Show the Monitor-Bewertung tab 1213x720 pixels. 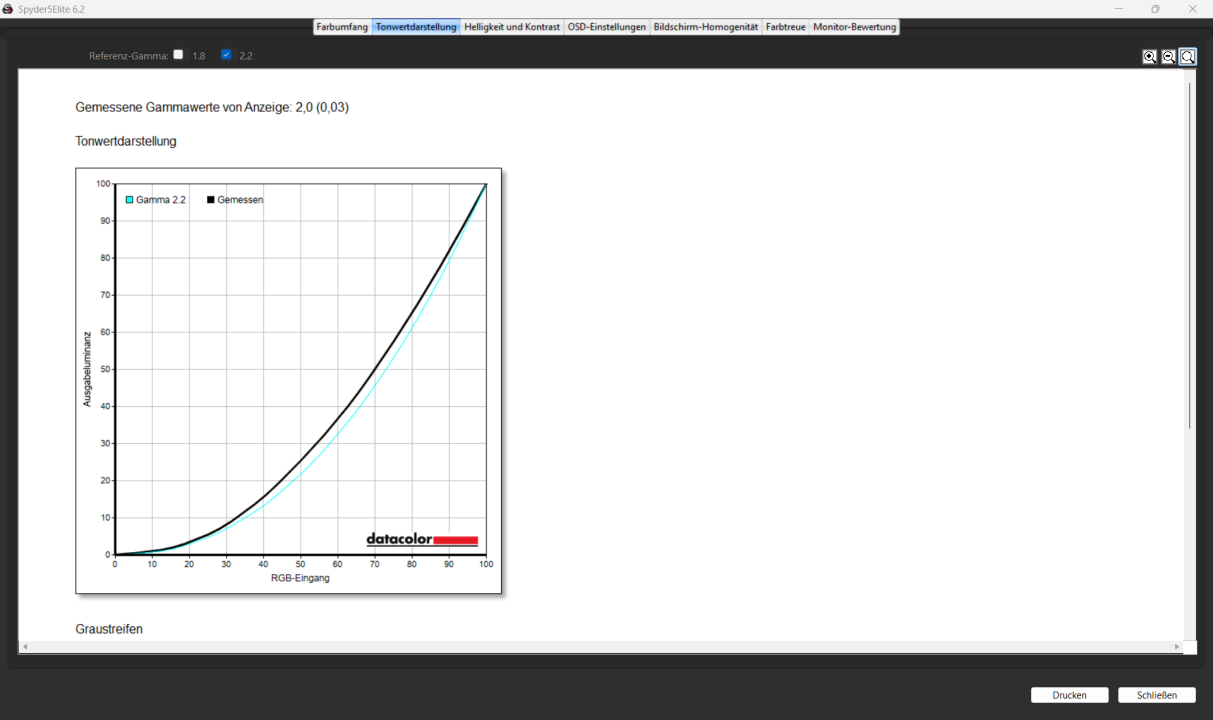pos(854,27)
